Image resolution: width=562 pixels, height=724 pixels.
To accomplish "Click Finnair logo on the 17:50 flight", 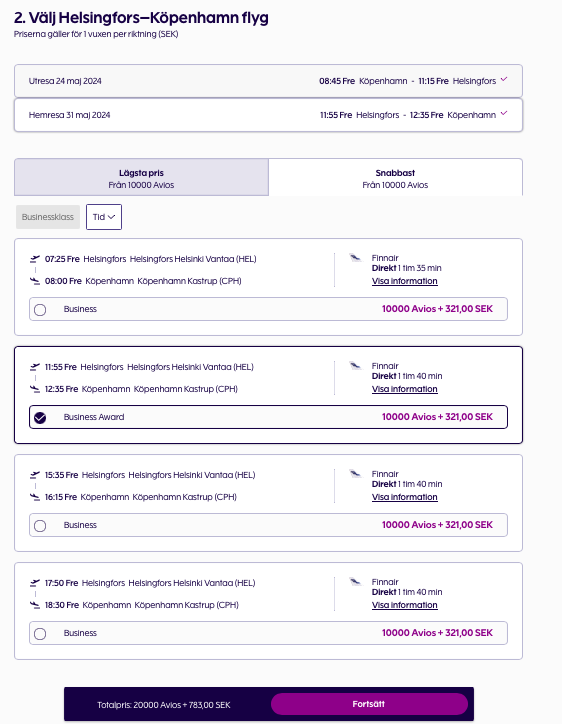I will click(355, 582).
